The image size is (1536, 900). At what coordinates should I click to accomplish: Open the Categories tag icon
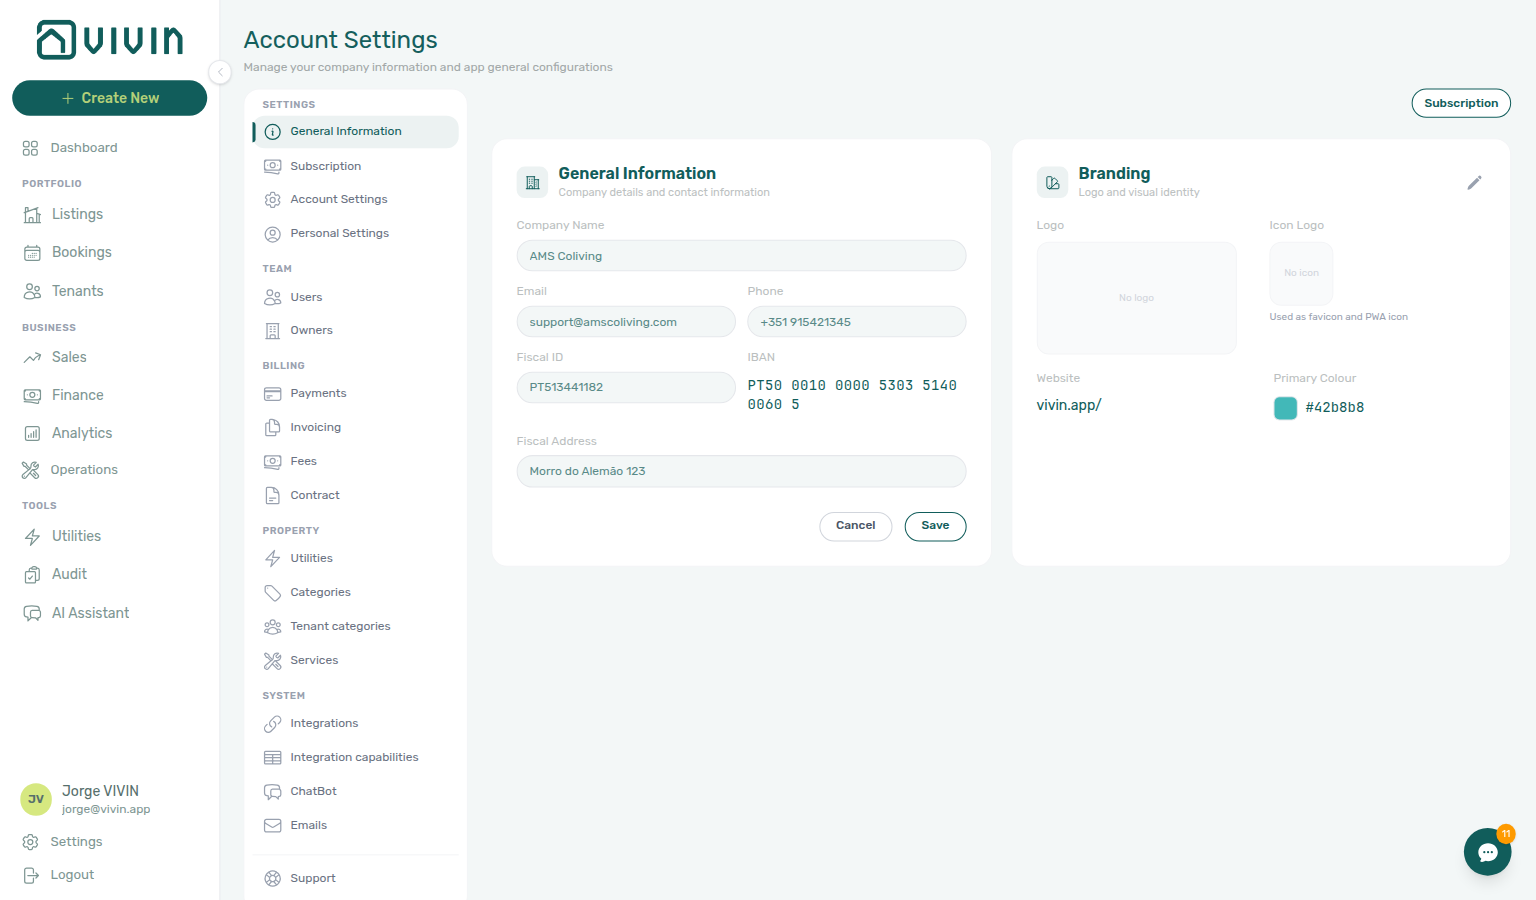tap(272, 593)
